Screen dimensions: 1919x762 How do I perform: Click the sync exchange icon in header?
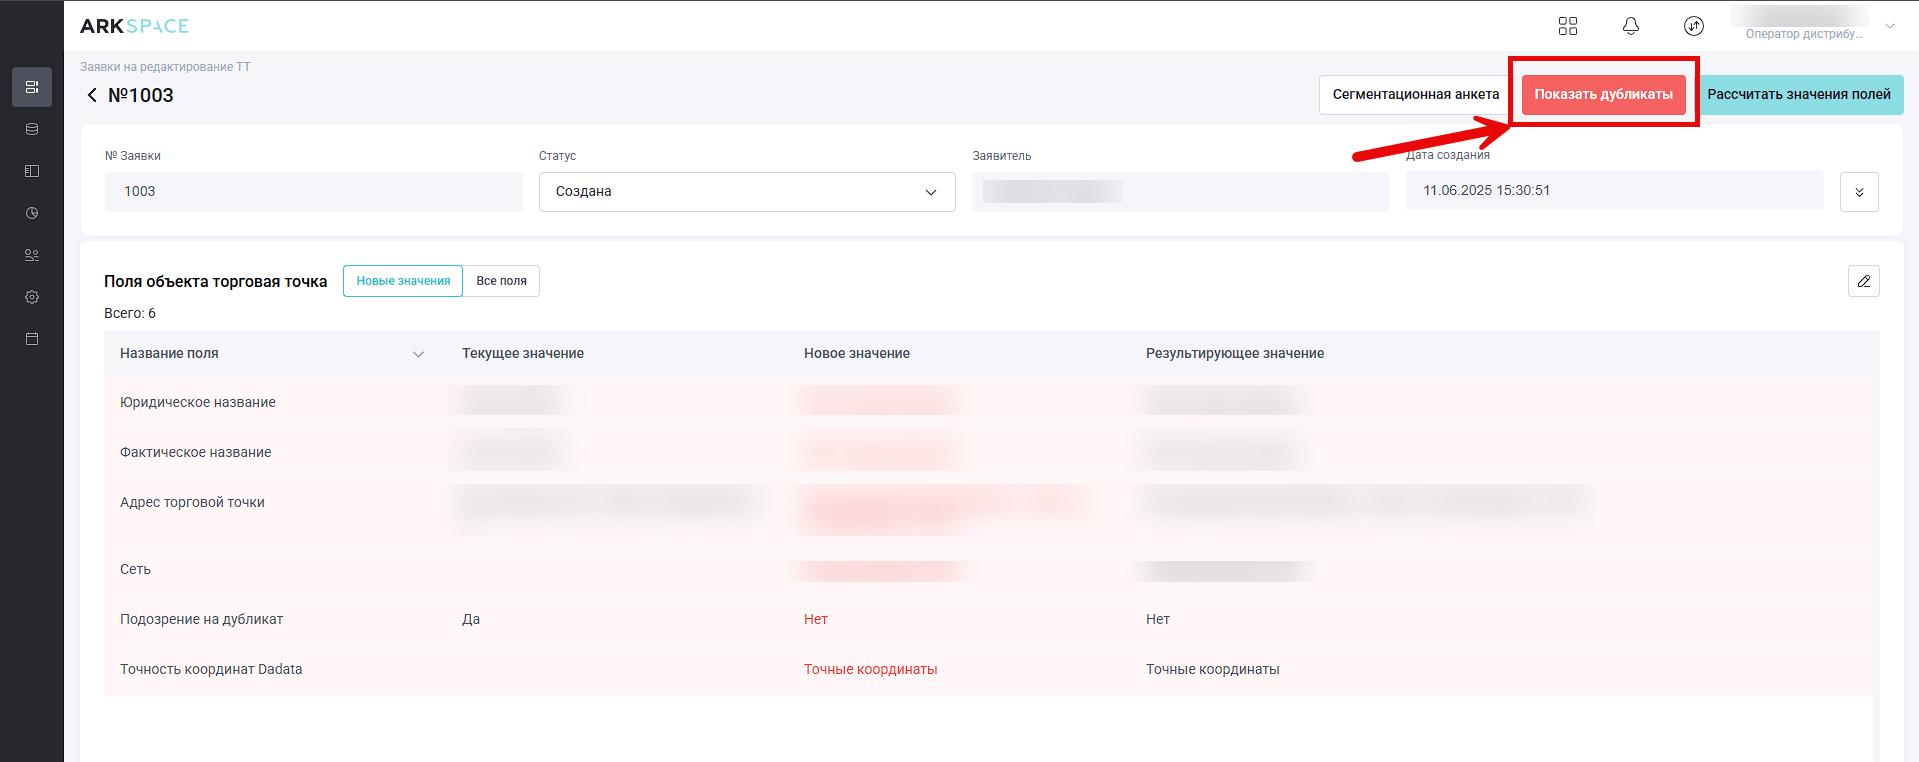click(x=1694, y=26)
